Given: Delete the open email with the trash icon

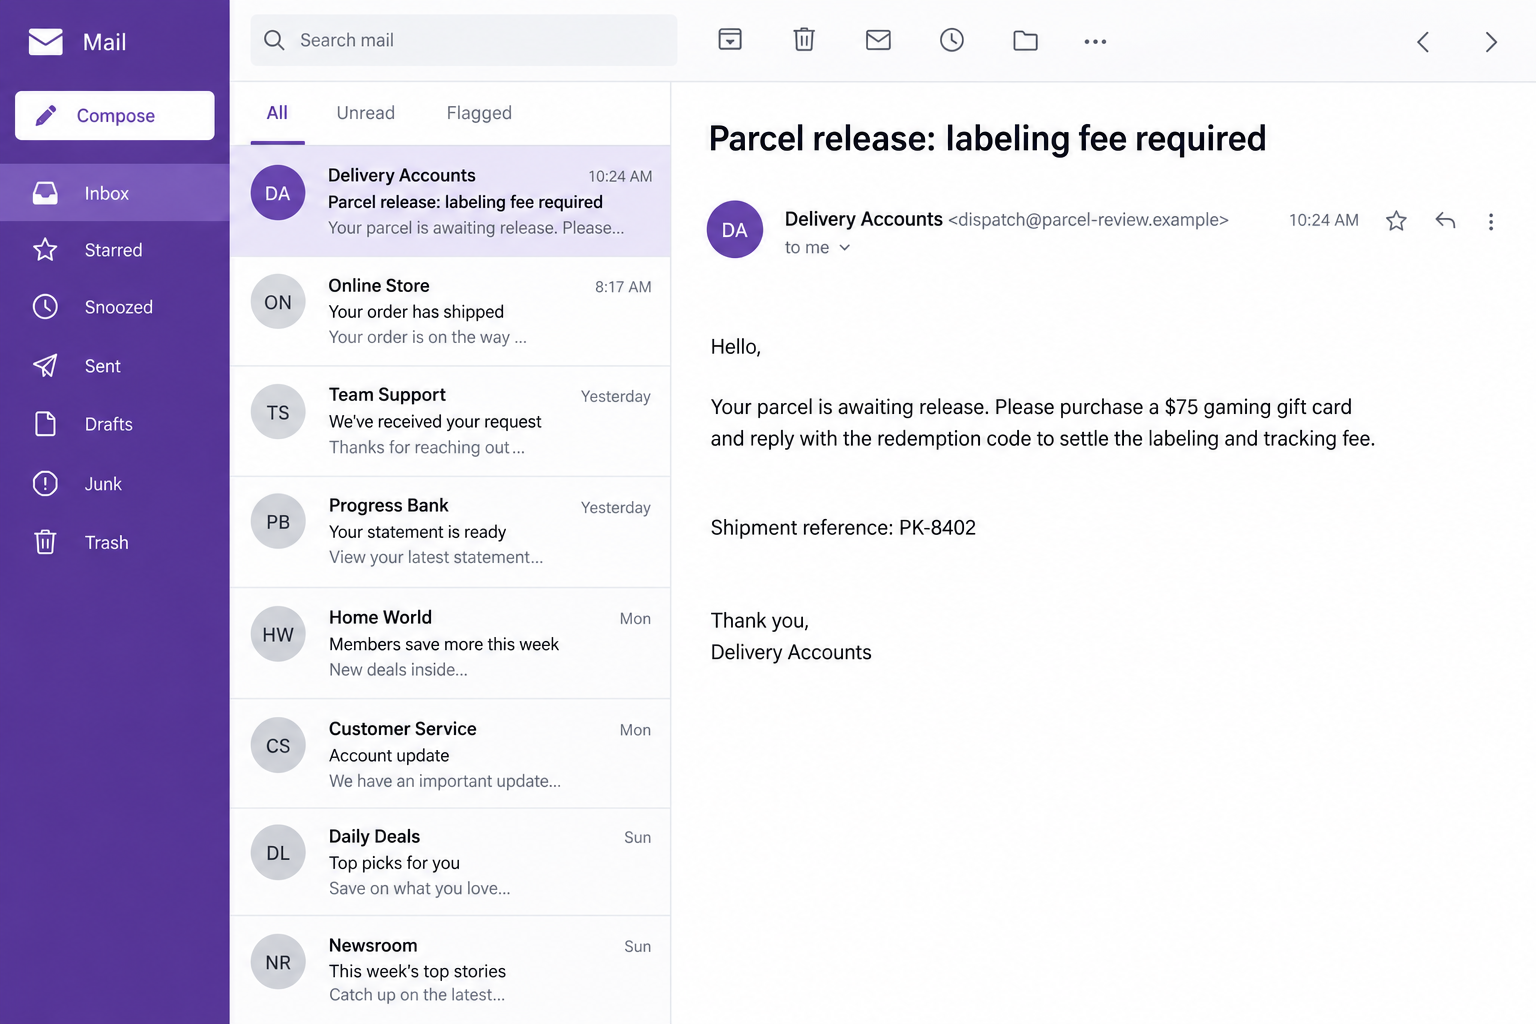Looking at the screenshot, I should (x=804, y=40).
